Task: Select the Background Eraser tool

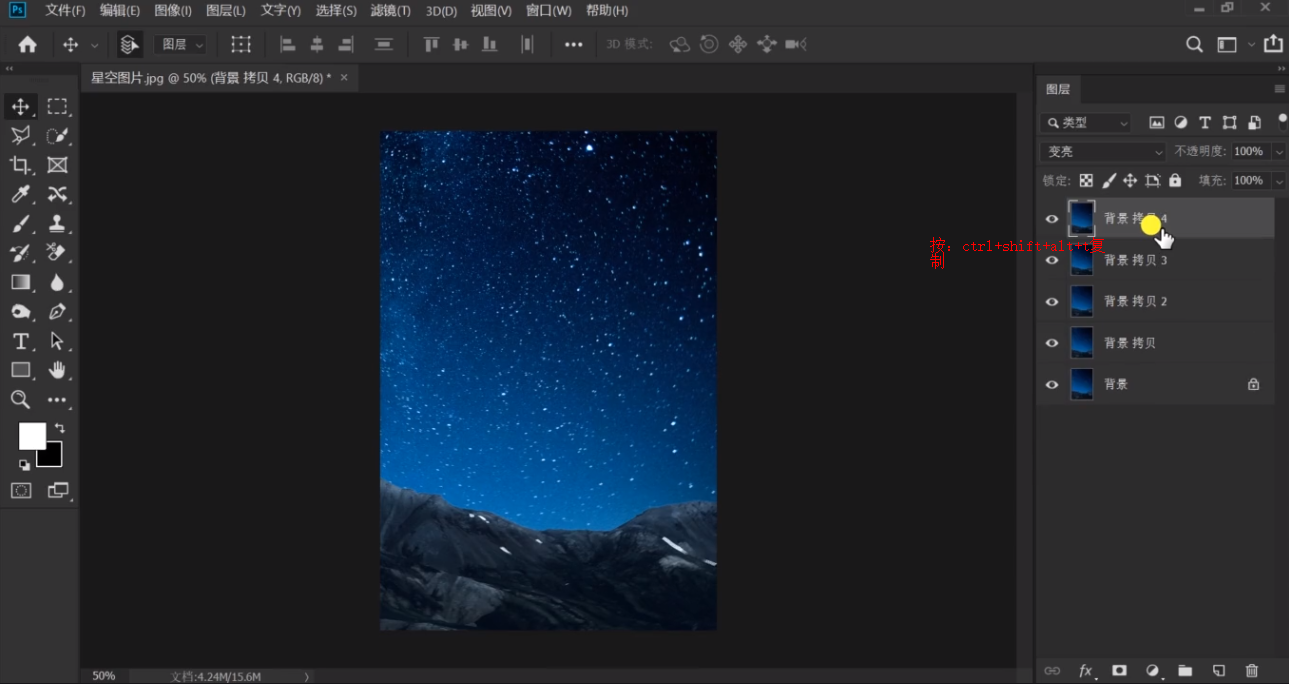Action: point(57,253)
